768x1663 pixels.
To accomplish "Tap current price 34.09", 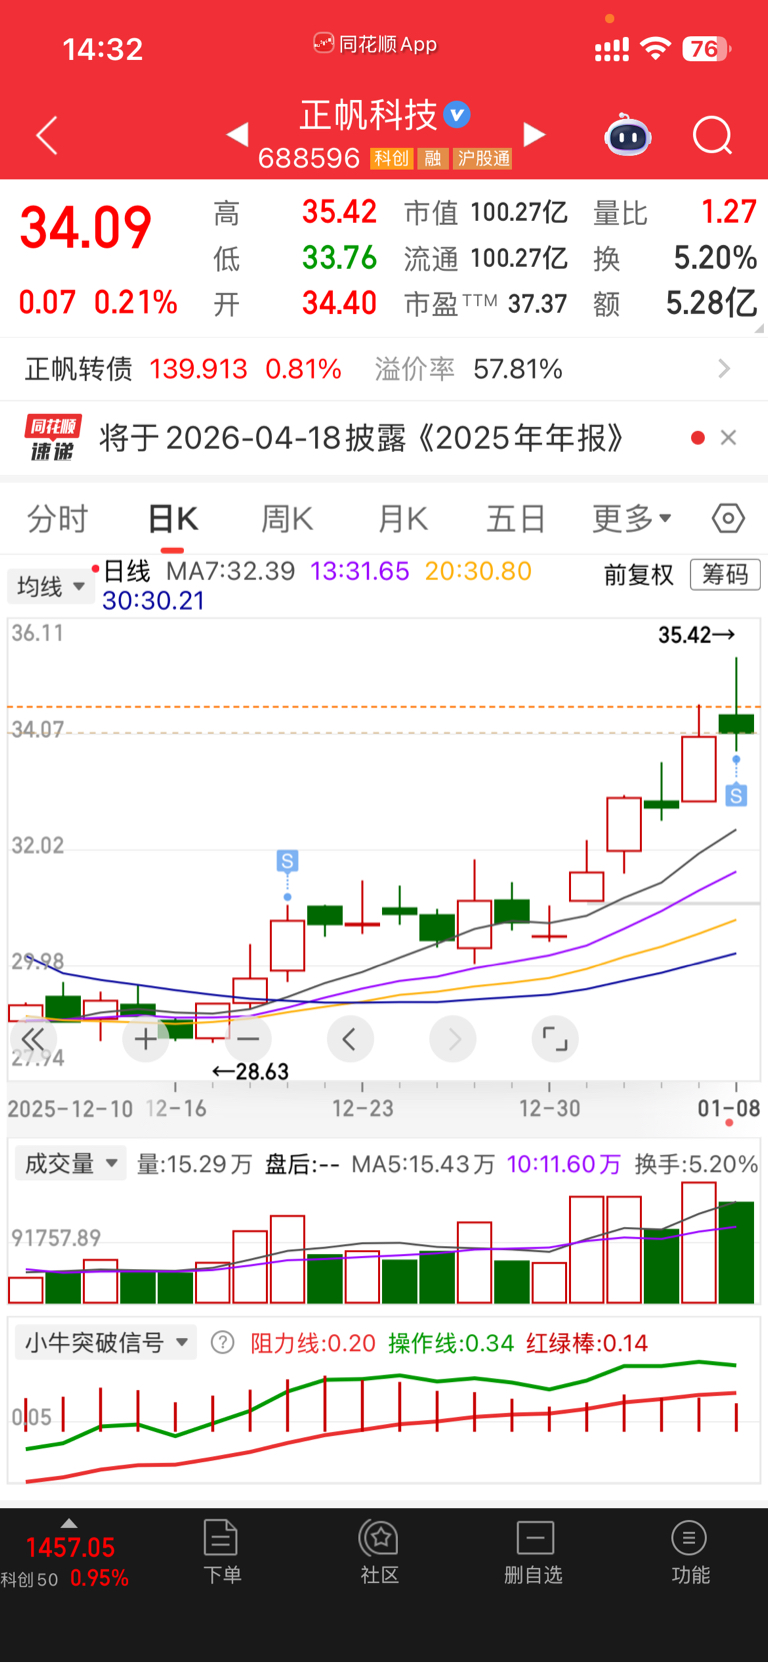I will (x=86, y=227).
